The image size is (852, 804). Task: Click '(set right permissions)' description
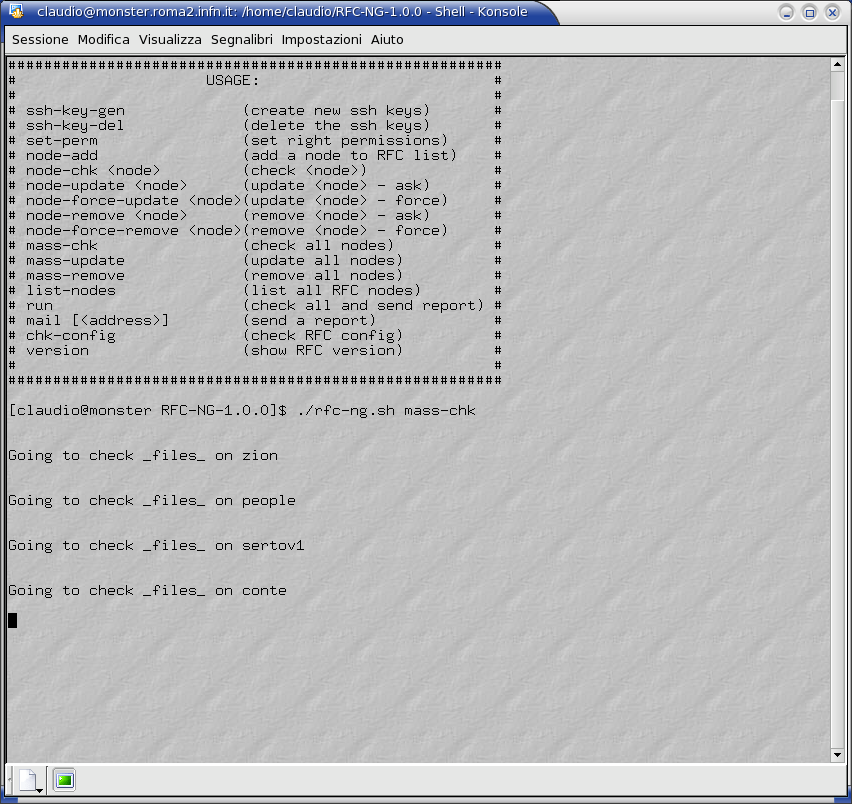pyautogui.click(x=346, y=141)
